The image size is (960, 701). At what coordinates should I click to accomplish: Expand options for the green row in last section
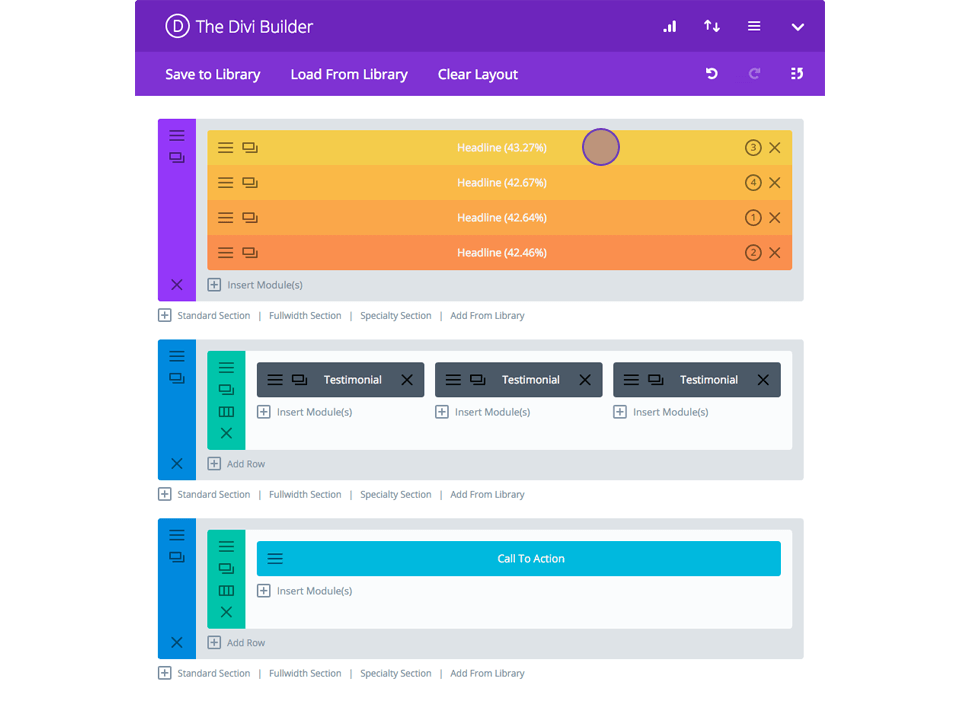point(226,545)
